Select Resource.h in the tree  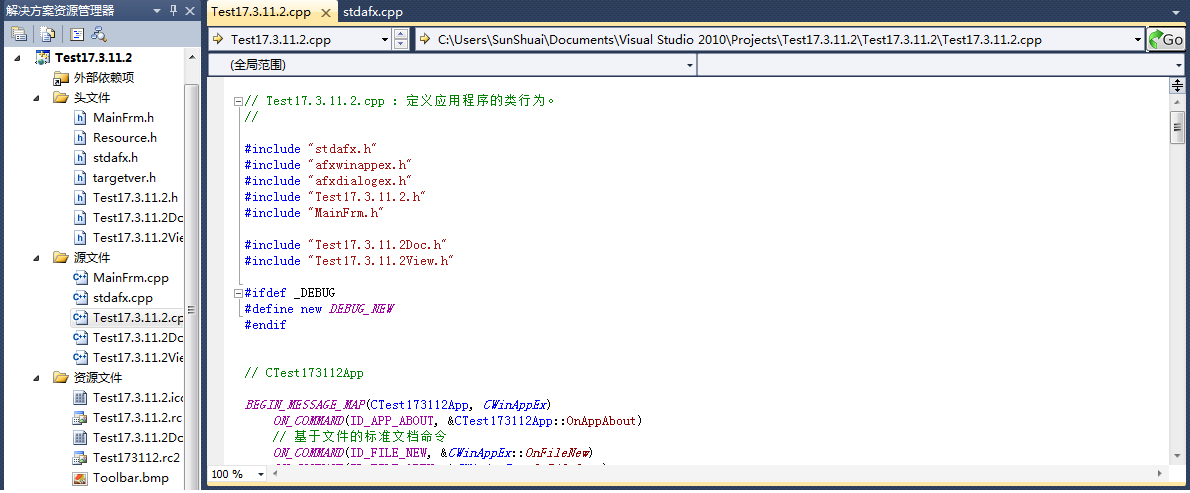124,138
